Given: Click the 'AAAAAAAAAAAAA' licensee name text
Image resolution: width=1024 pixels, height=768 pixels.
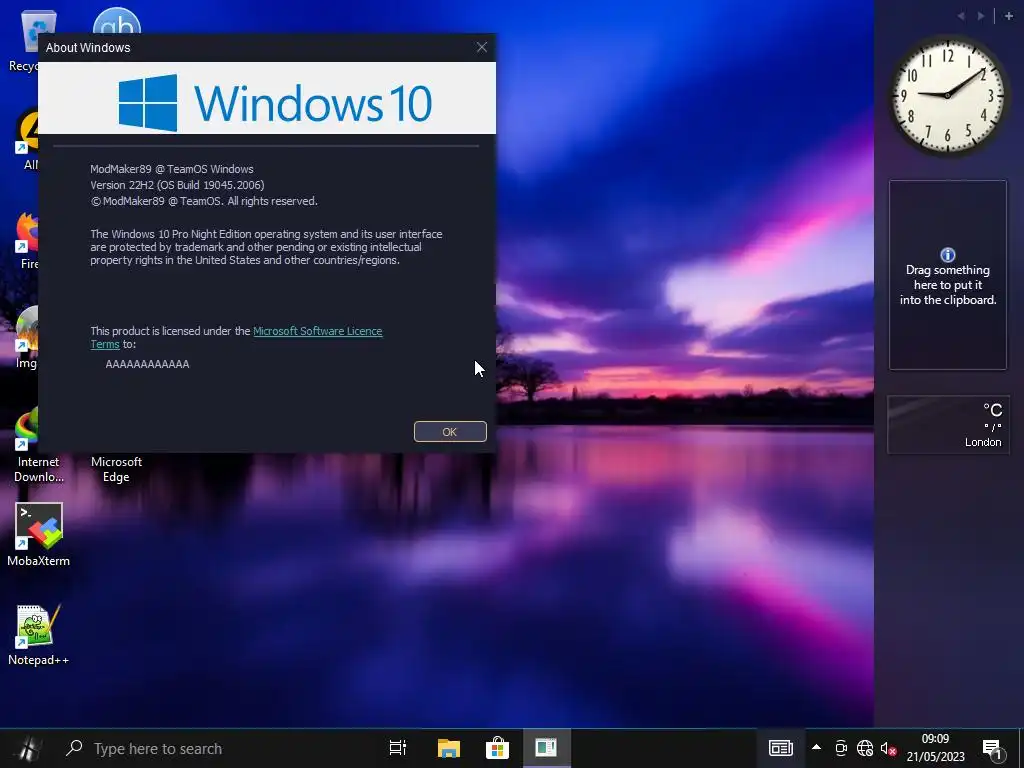Looking at the screenshot, I should pyautogui.click(x=148, y=364).
